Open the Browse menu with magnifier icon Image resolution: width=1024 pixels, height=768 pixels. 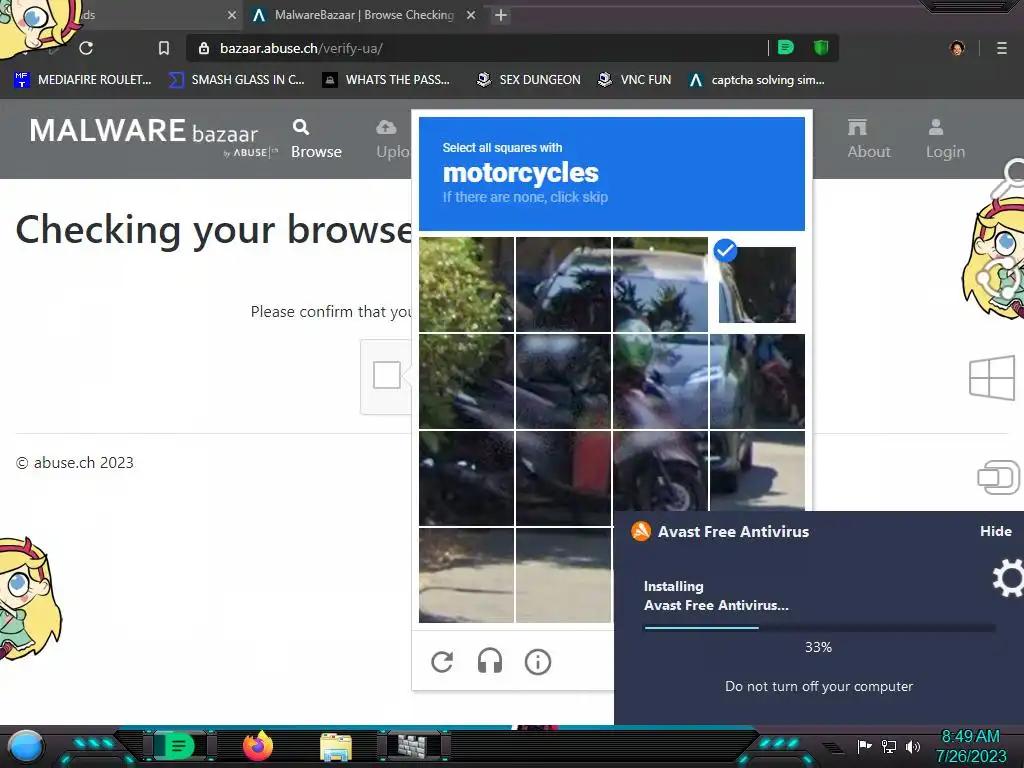(x=316, y=139)
